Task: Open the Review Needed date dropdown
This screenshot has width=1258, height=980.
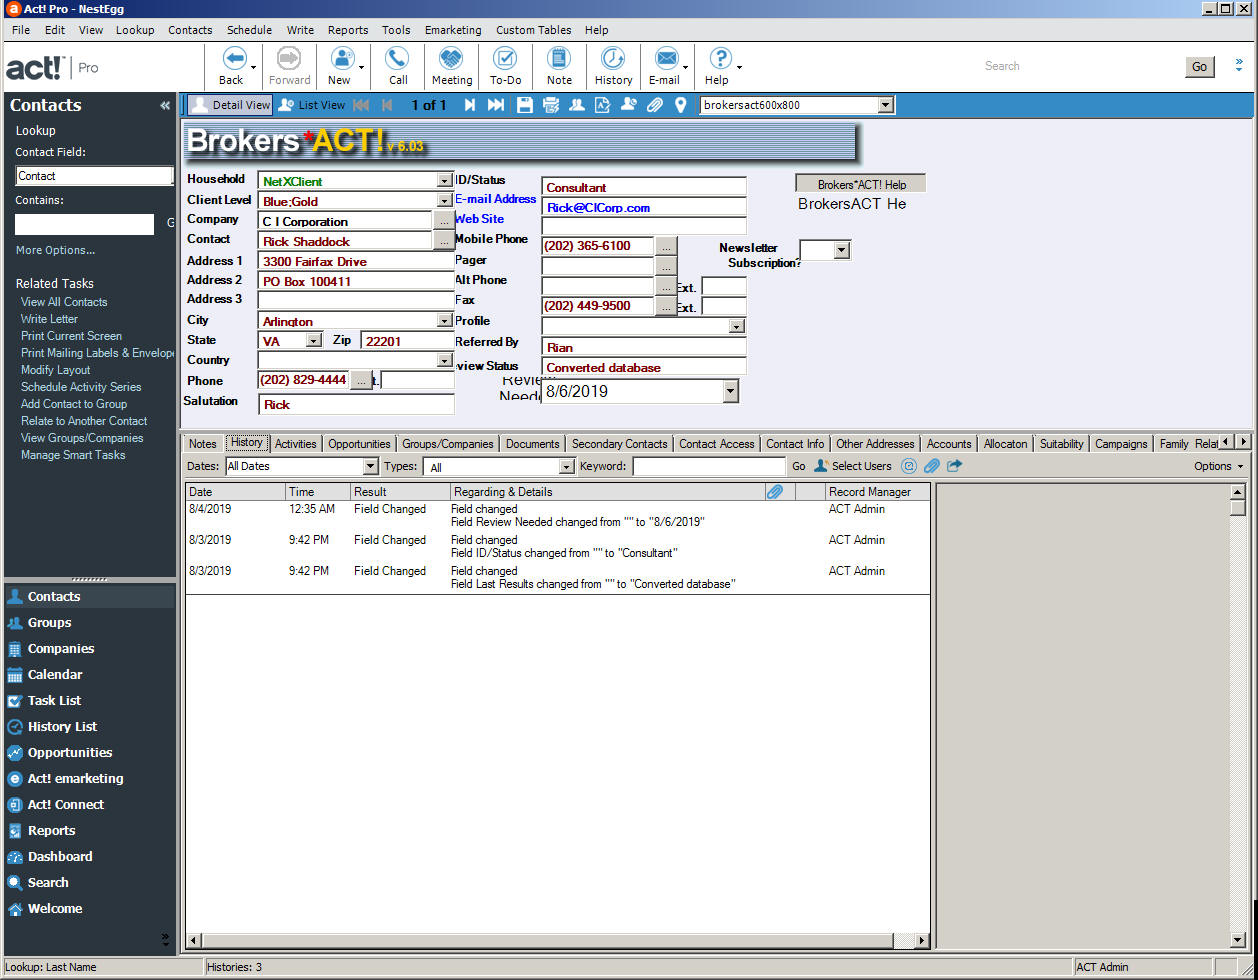Action: coord(731,392)
